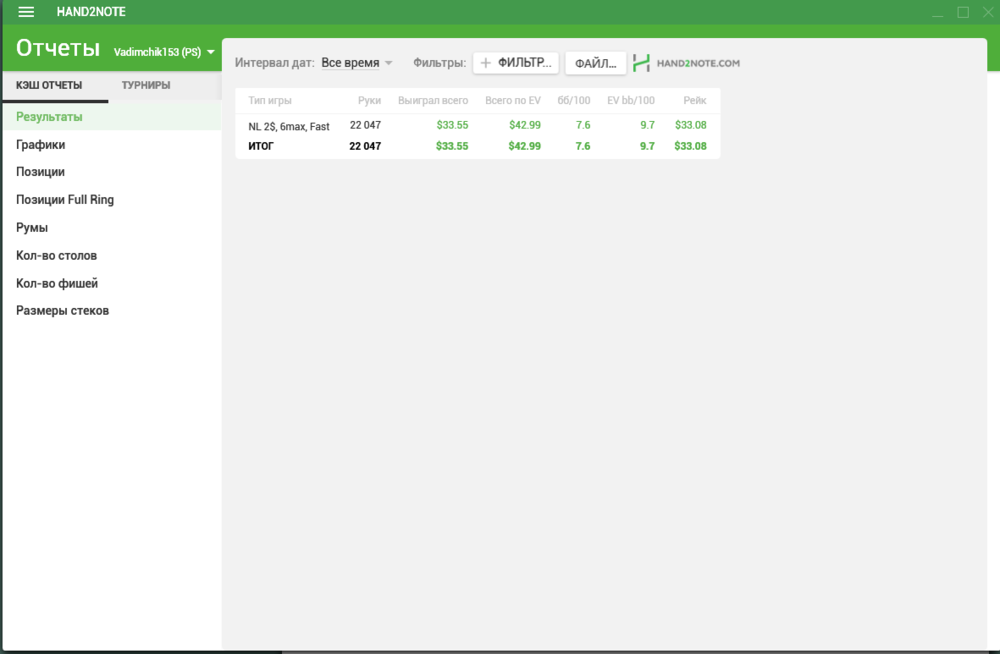Switch to the 'ТУРНИРЫ' tab
This screenshot has width=1000, height=654.
tap(146, 86)
